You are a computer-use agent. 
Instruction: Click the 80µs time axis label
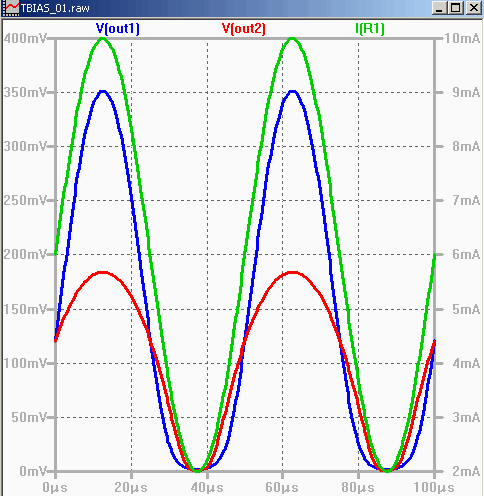(x=358, y=488)
